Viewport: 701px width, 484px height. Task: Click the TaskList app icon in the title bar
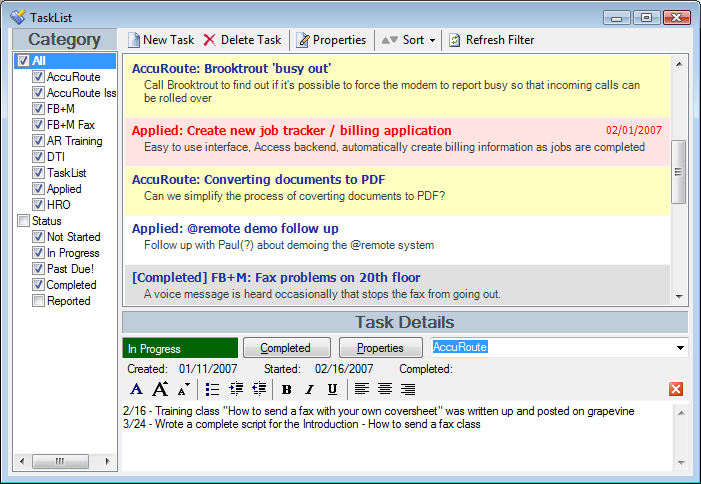point(18,17)
